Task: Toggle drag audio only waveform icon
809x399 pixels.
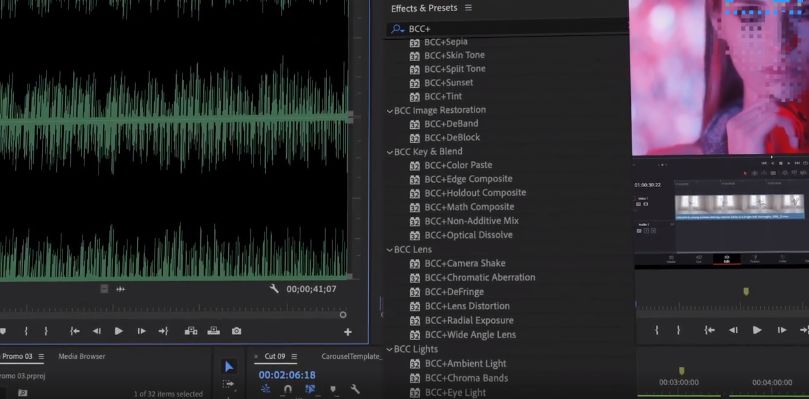Action: 120,290
